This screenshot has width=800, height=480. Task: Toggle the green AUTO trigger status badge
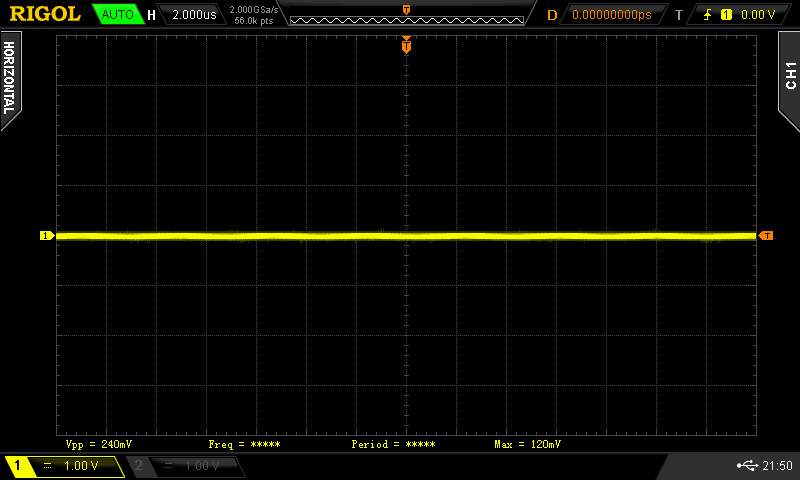(117, 15)
